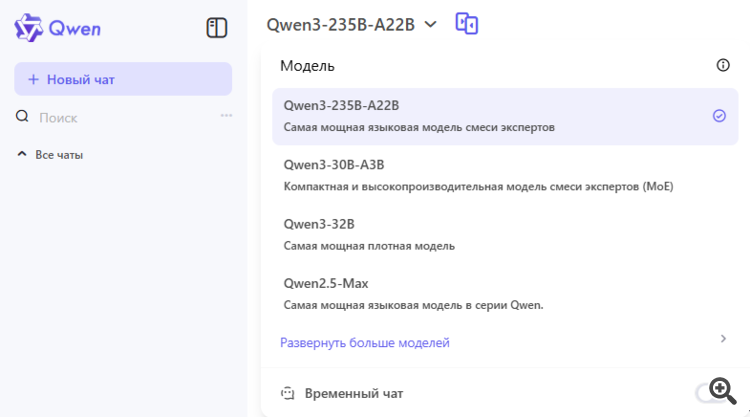Open the model info icon
Screen dimensions: 750x417
click(723, 65)
